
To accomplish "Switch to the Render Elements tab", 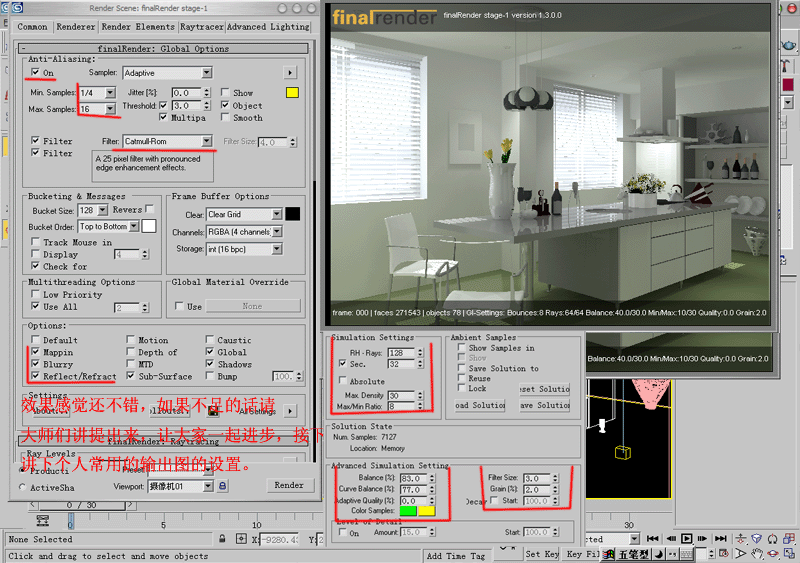I will tap(138, 27).
